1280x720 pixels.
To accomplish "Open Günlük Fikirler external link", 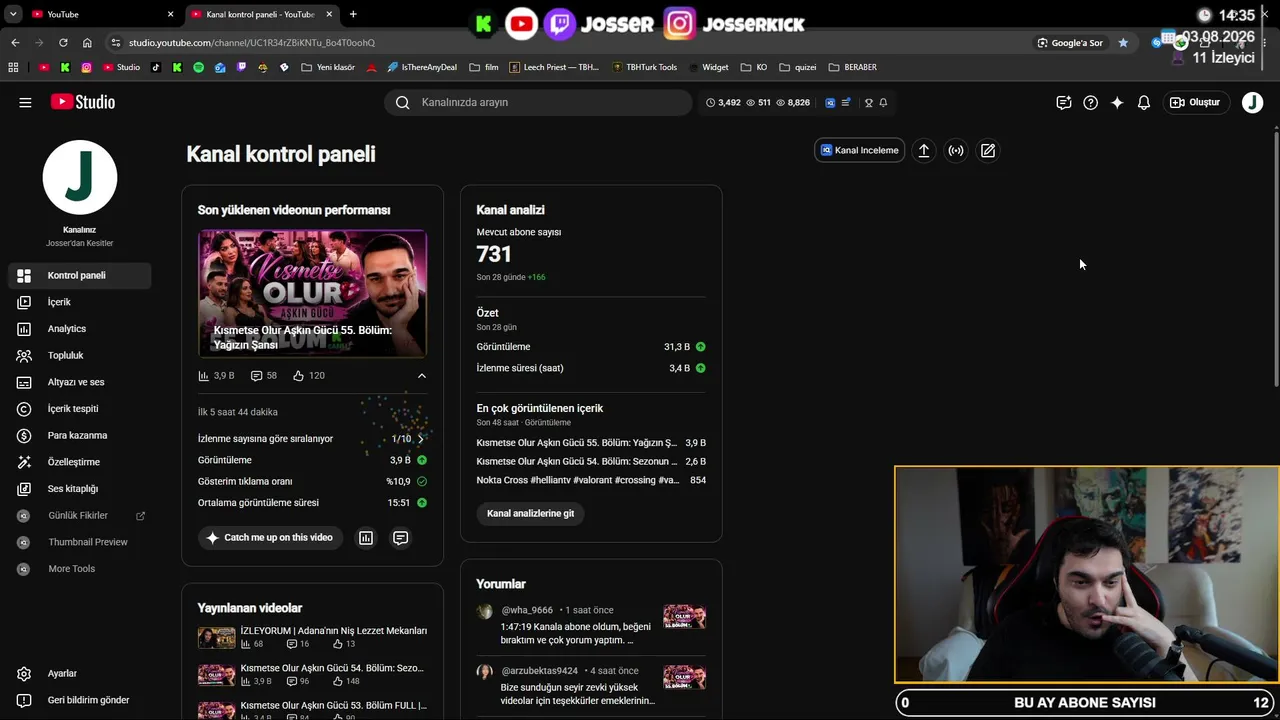I will pos(80,515).
